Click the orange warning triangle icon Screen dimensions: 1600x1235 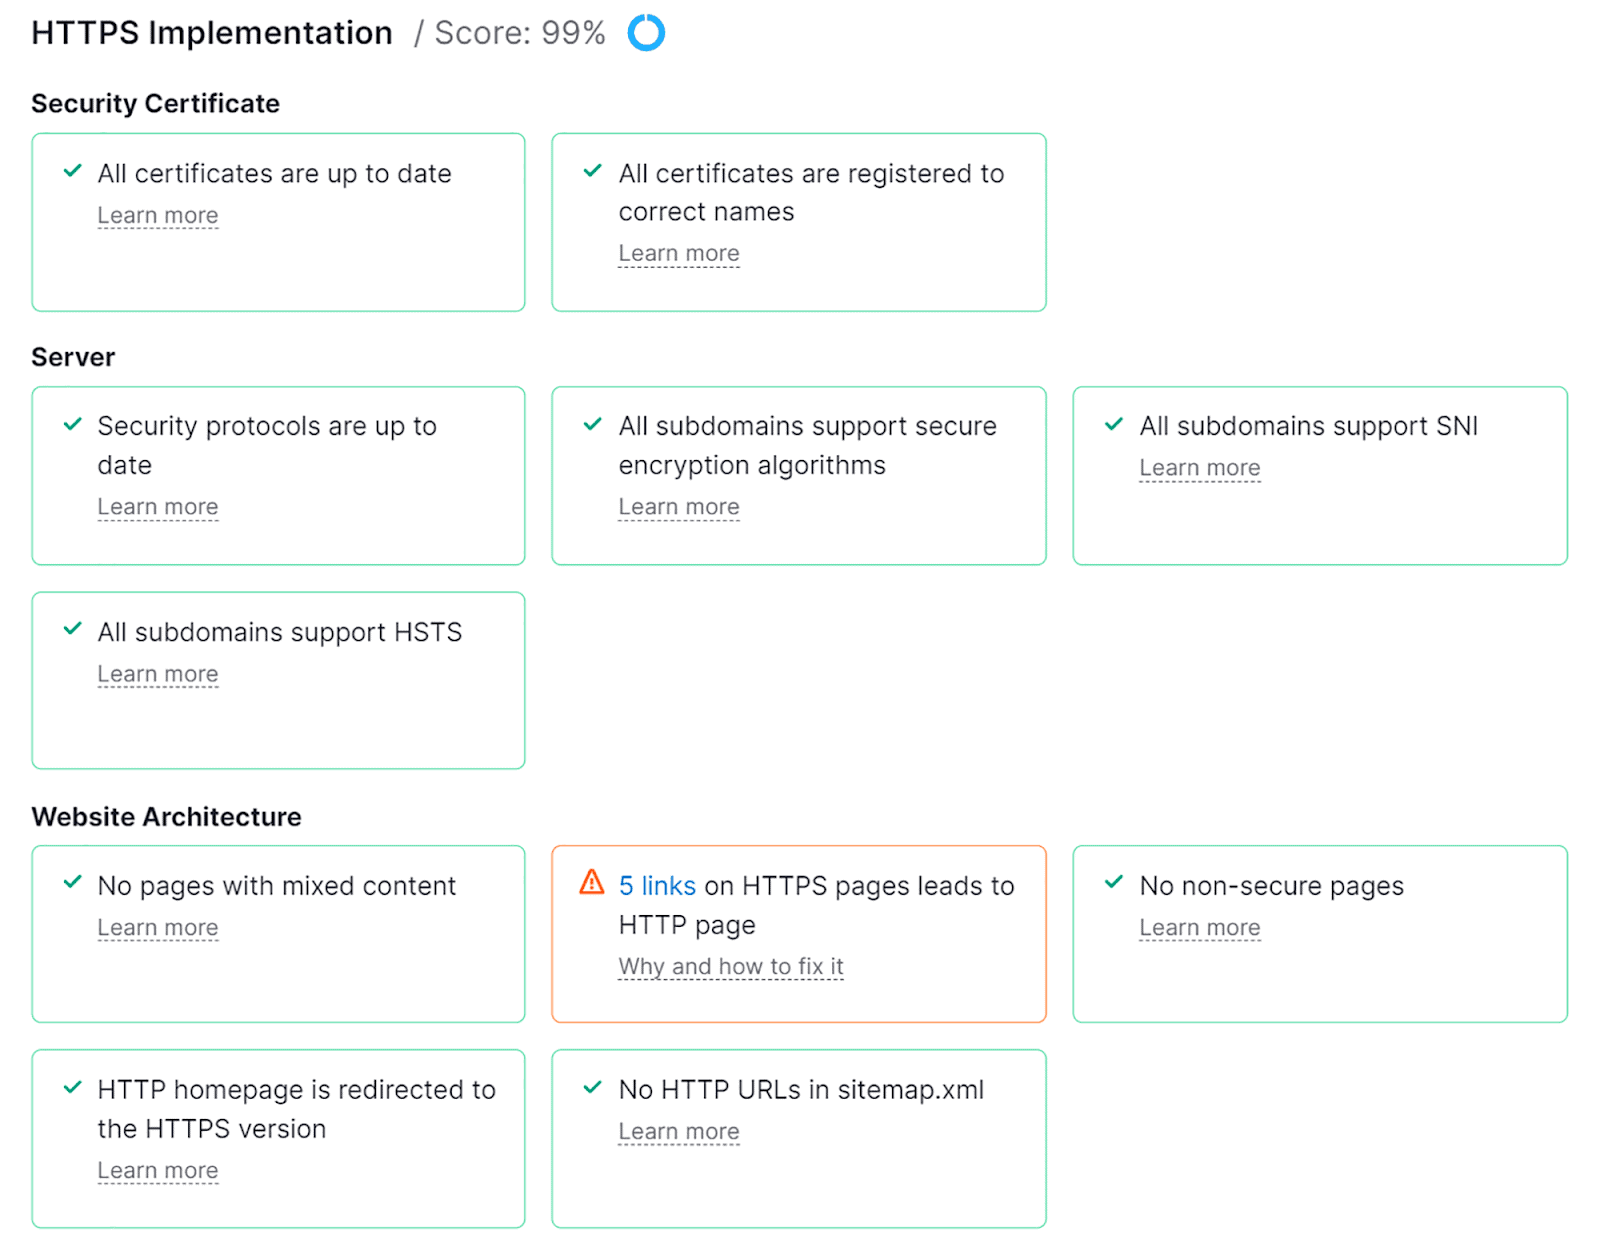coord(592,884)
